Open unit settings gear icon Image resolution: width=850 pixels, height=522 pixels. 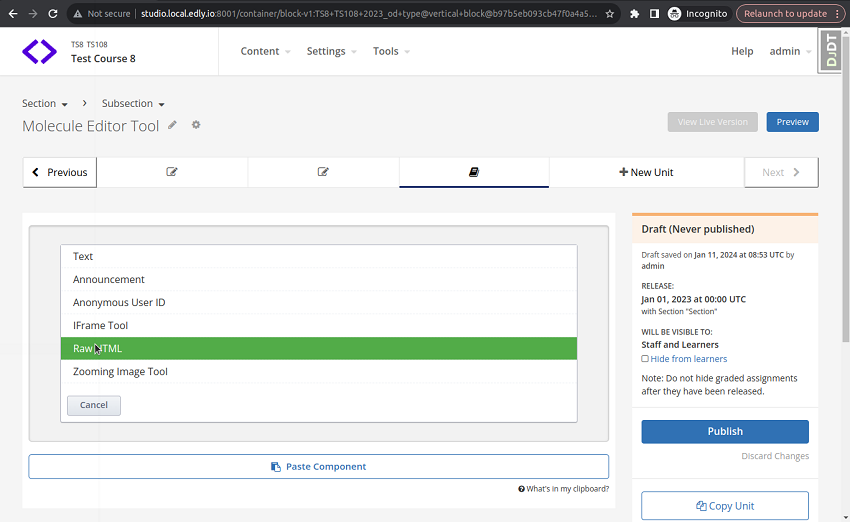(x=196, y=125)
